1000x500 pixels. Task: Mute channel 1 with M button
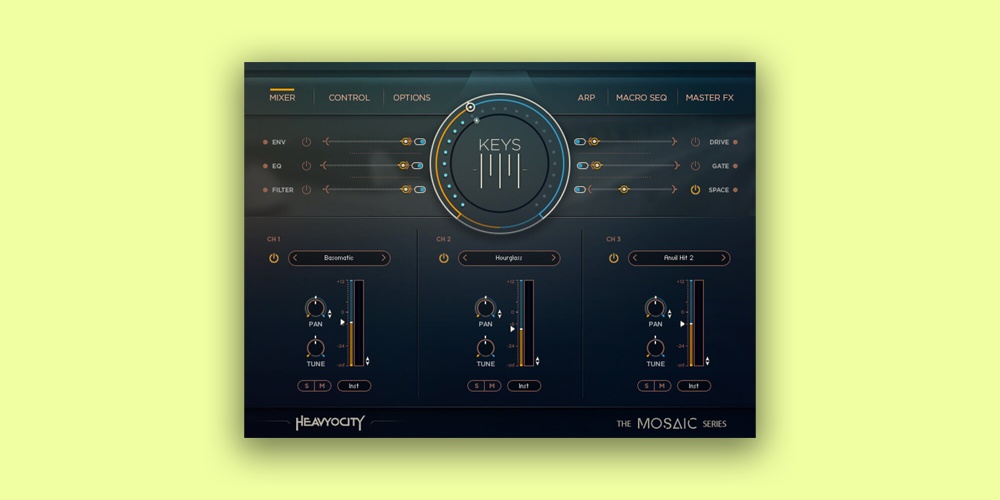coord(323,386)
